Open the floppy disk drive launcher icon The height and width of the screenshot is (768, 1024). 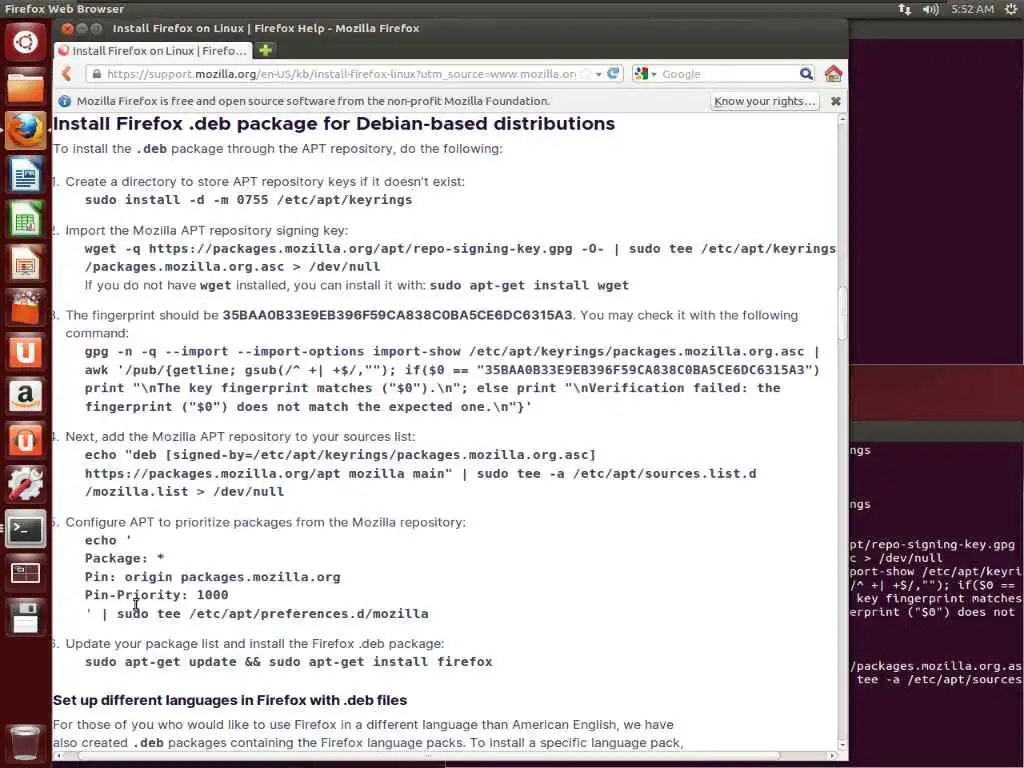click(x=25, y=617)
